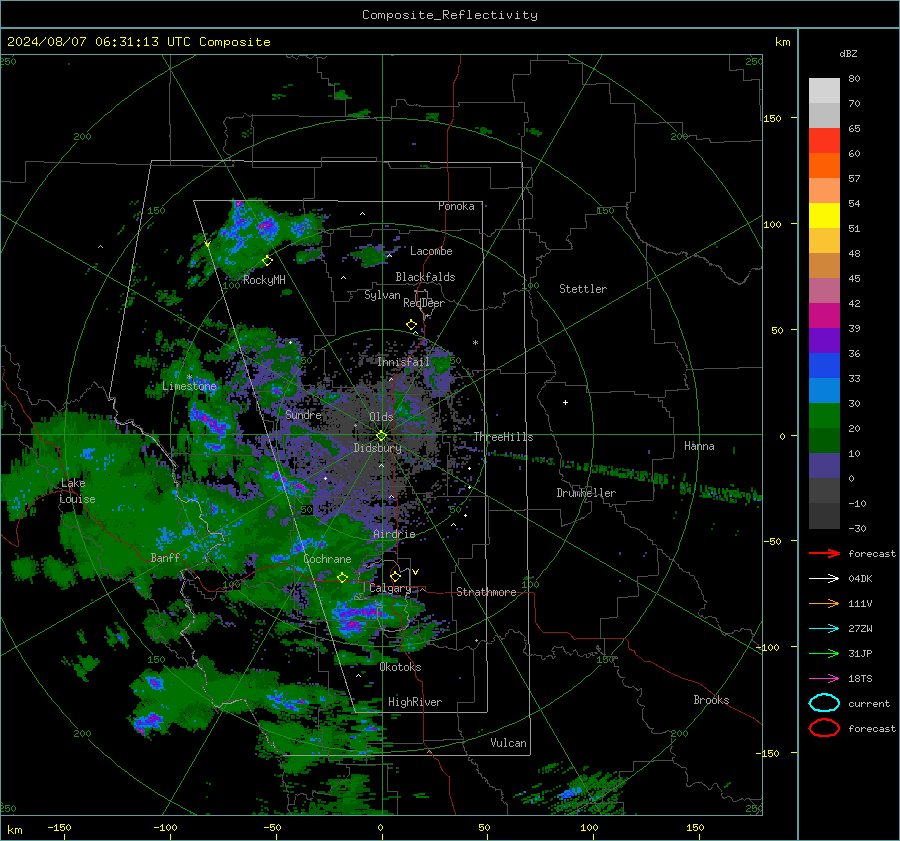Click the 100 label on bottom km axis
The height and width of the screenshot is (841, 900).
589,827
